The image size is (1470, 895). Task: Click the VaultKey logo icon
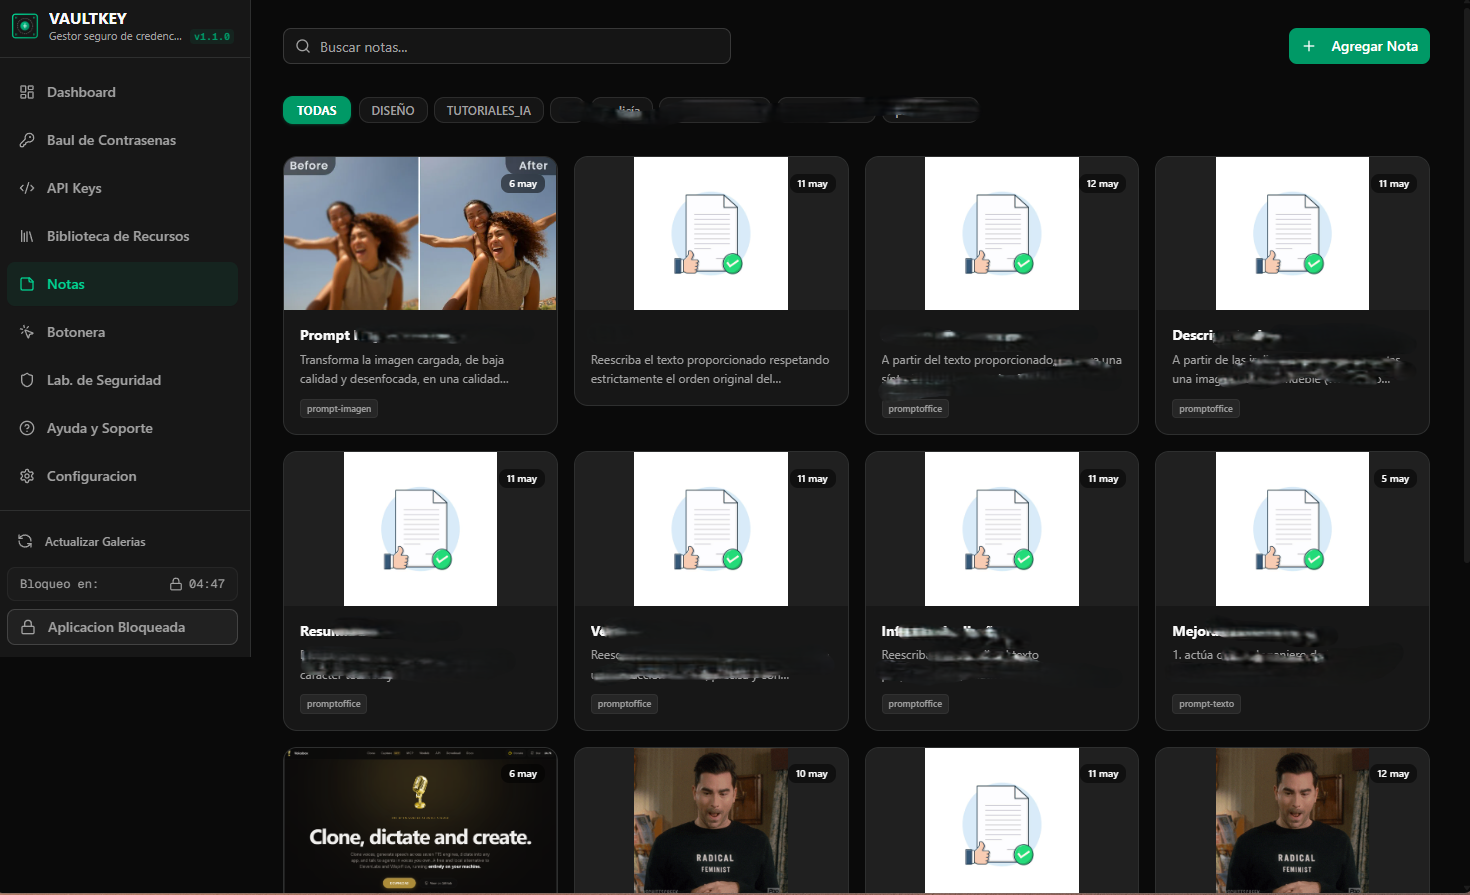click(x=25, y=26)
